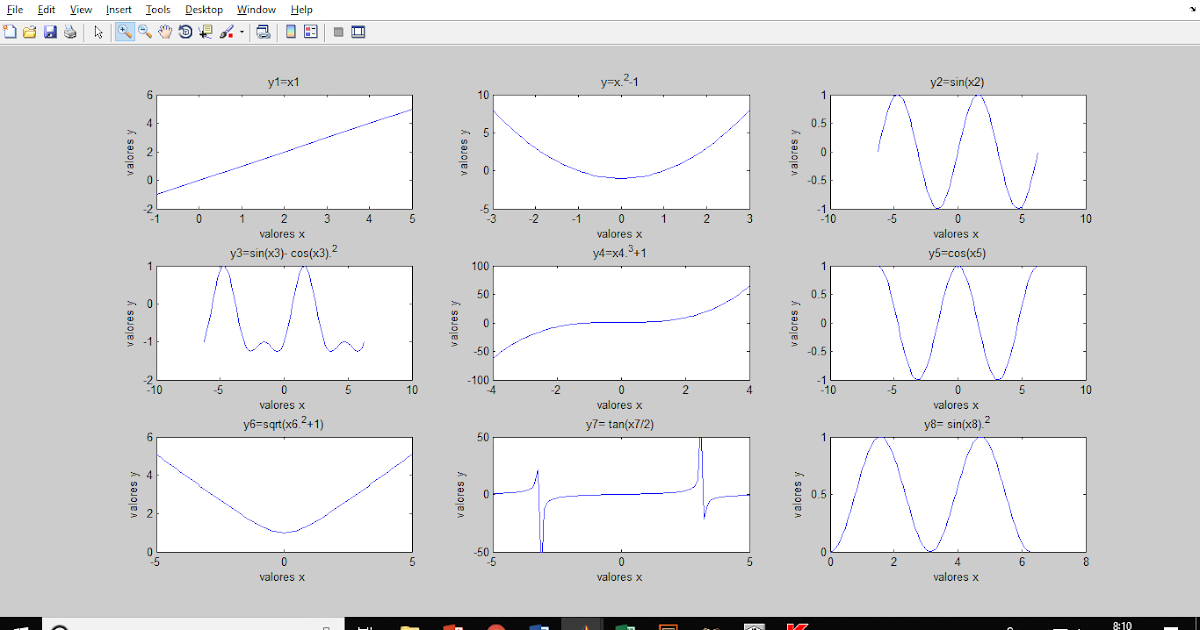Select the Zoom In tool
Screen dimensions: 1200x630
coord(123,31)
